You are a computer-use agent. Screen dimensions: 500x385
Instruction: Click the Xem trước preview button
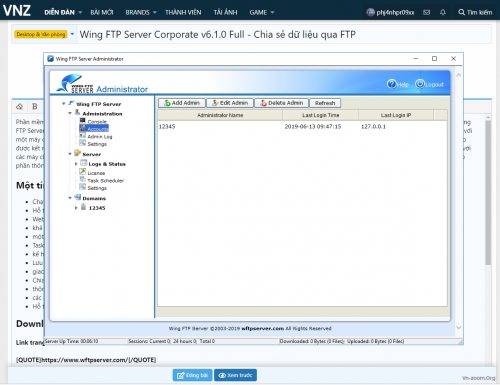235,375
